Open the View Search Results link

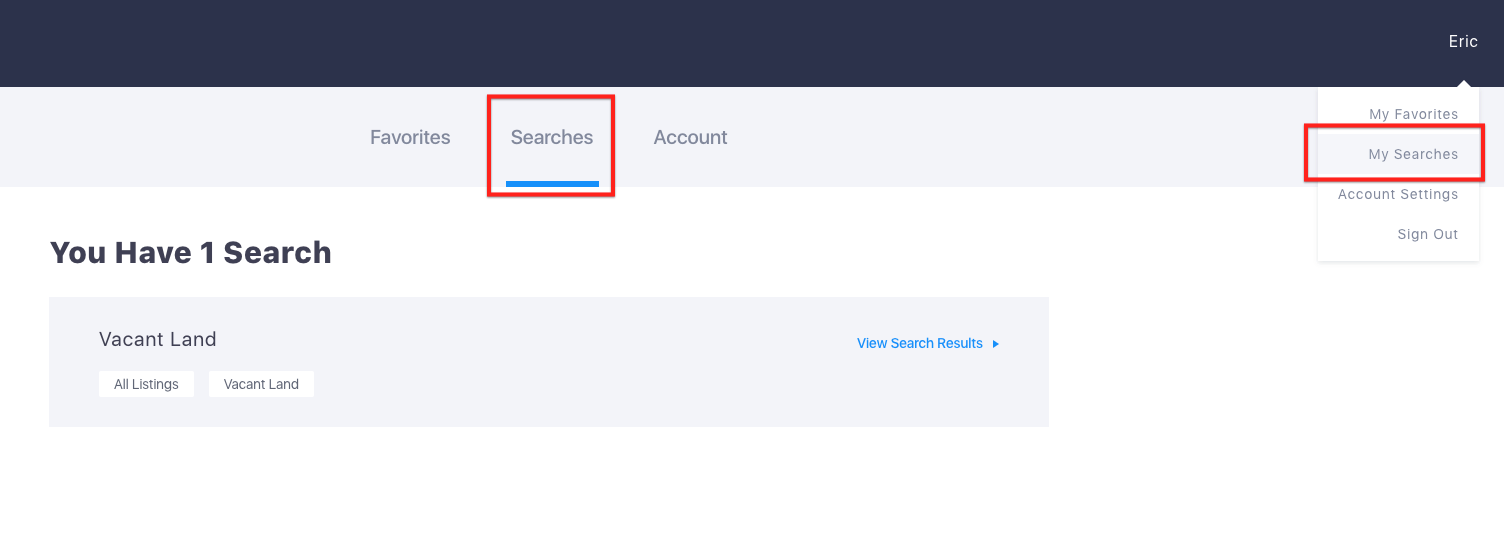[920, 343]
